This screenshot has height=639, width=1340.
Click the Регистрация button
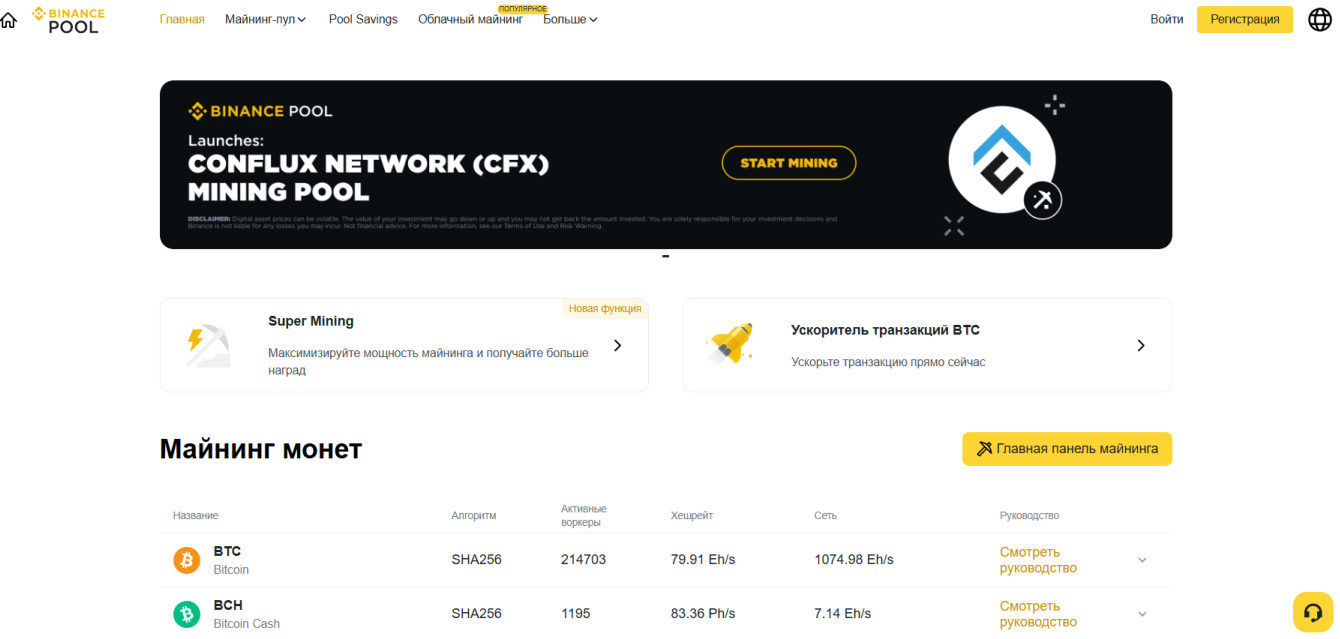(1244, 19)
